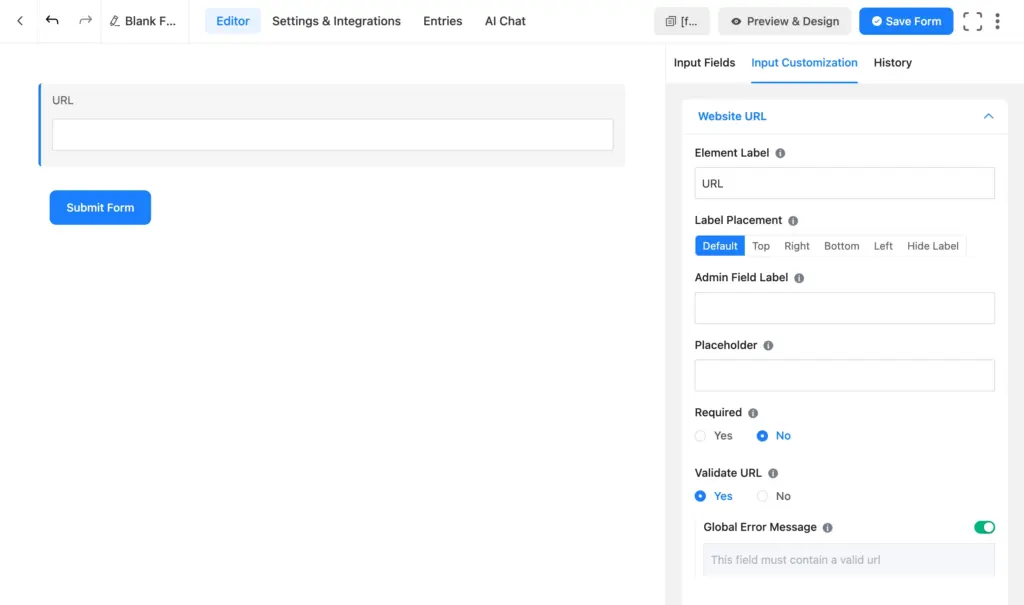
Task: Select Default label placement
Action: [x=720, y=246]
